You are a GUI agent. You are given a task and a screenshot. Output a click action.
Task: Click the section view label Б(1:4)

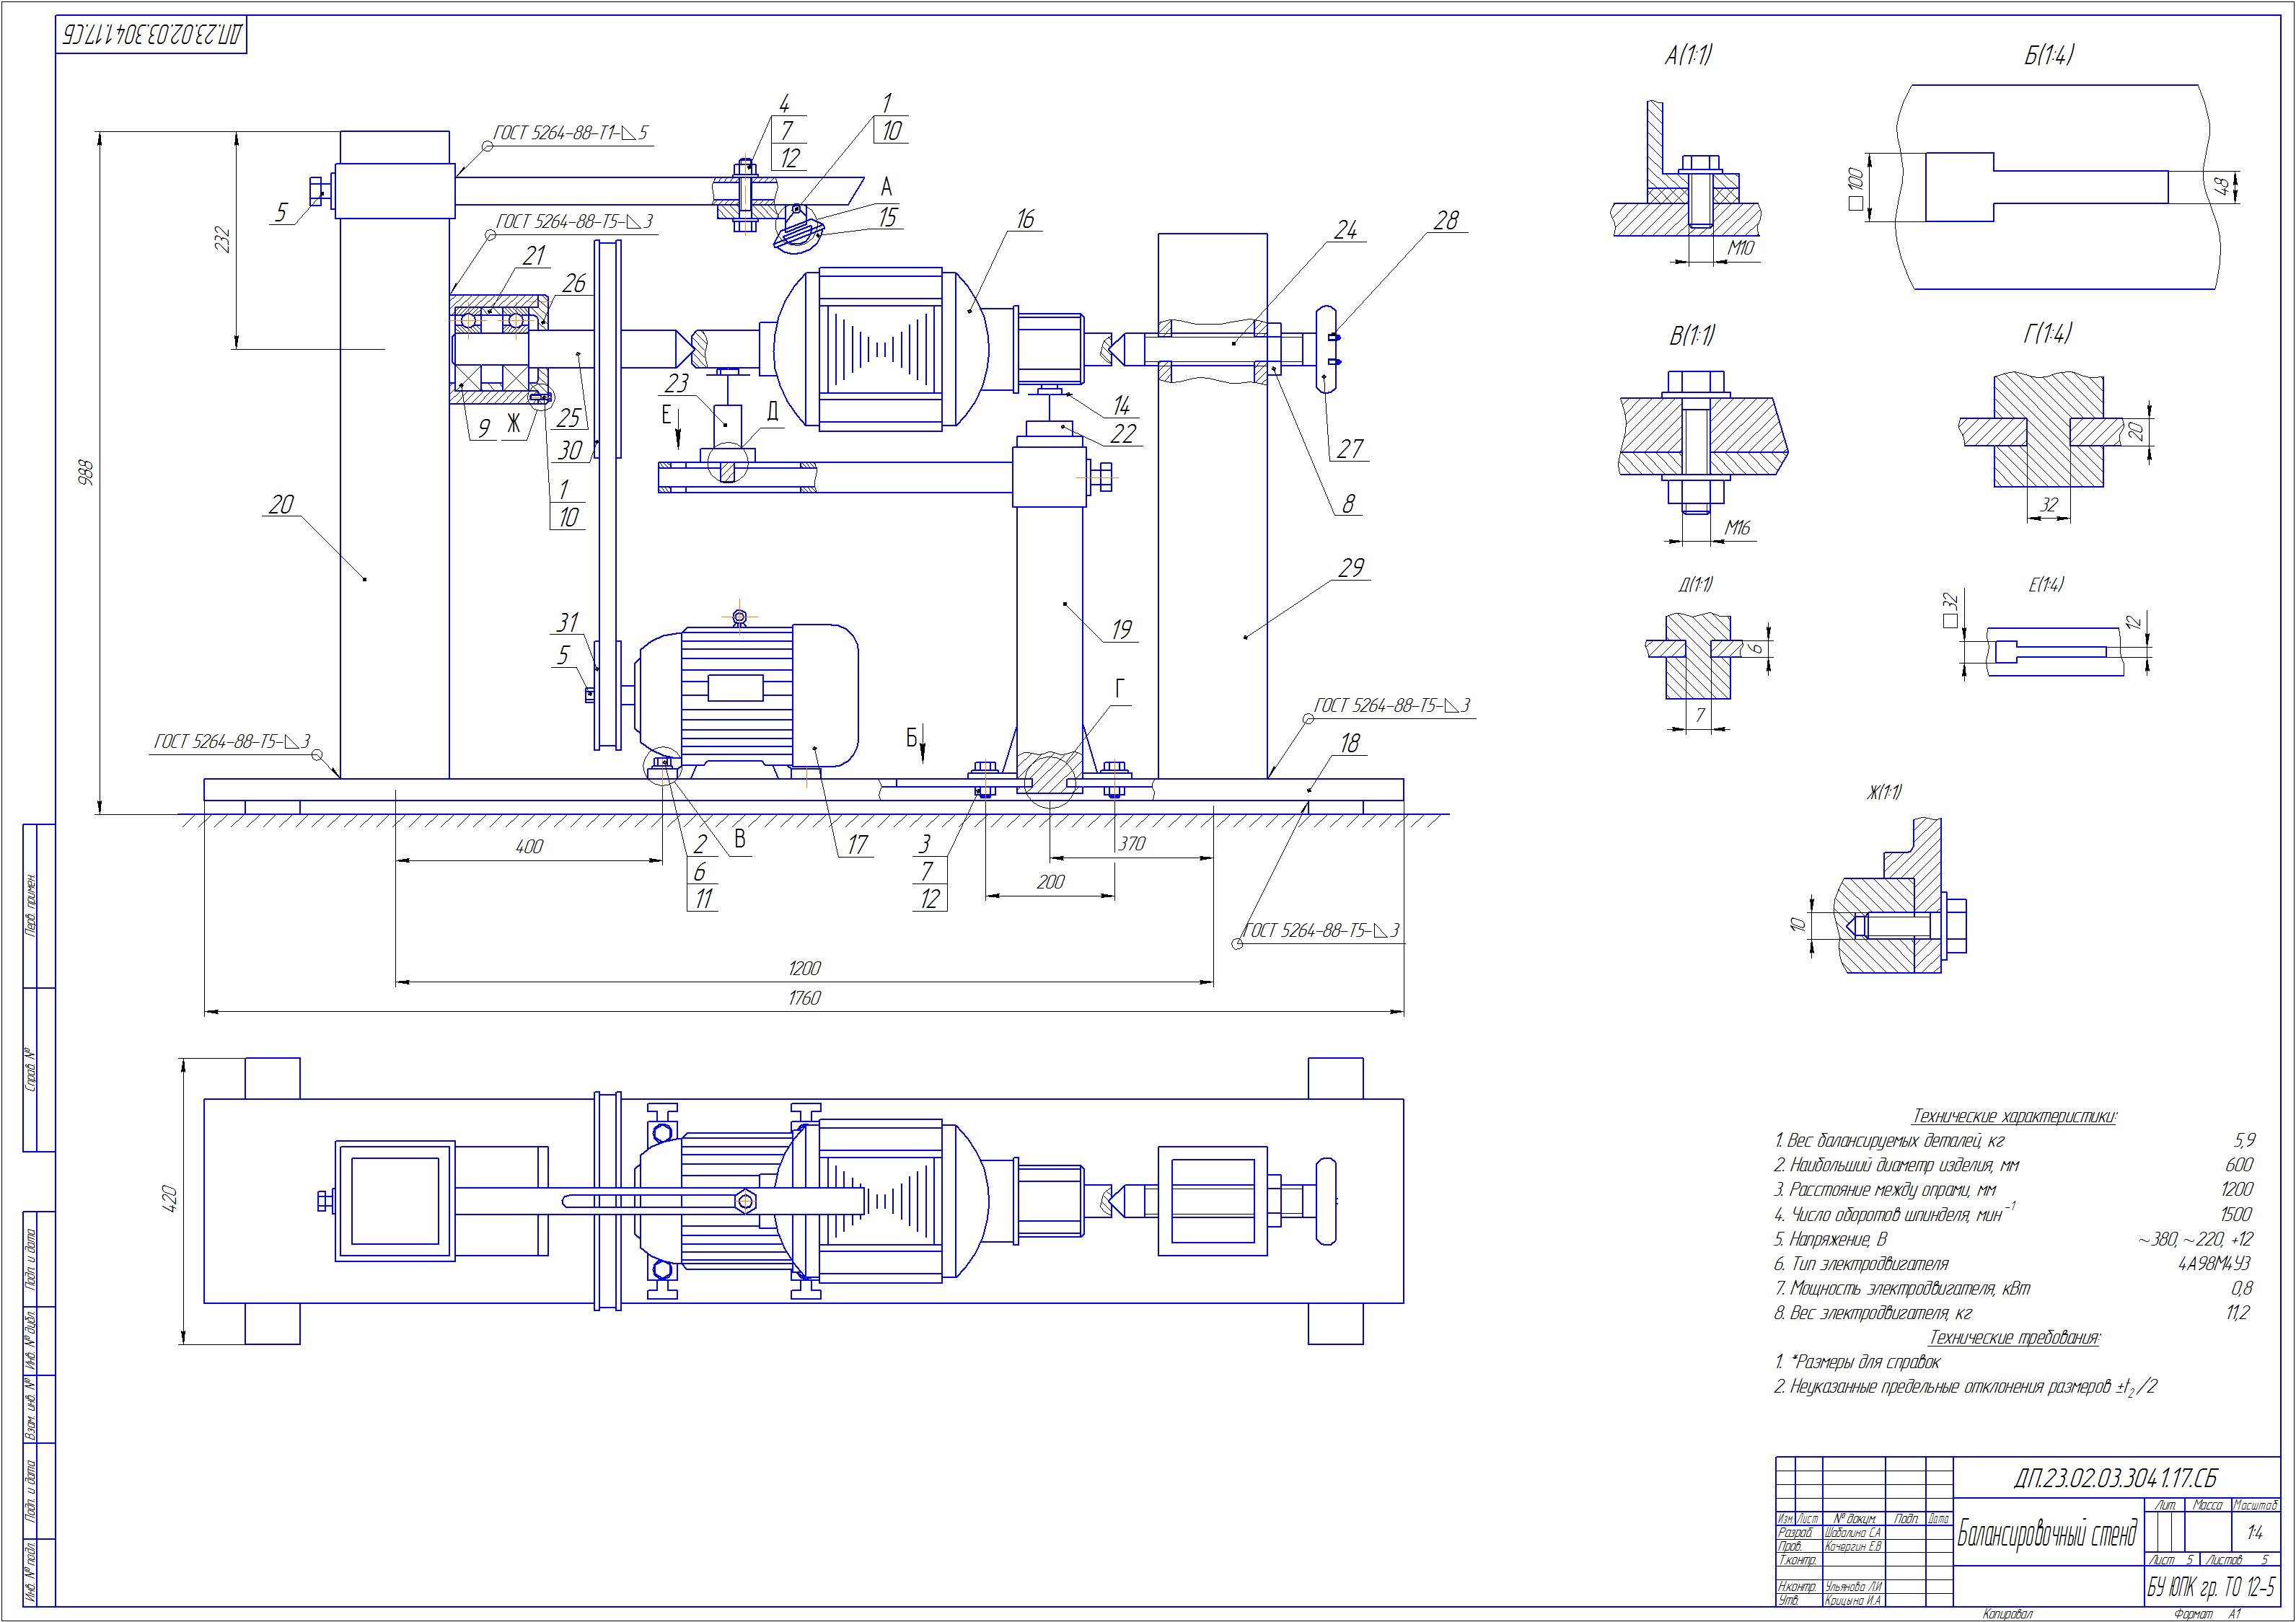click(2049, 57)
